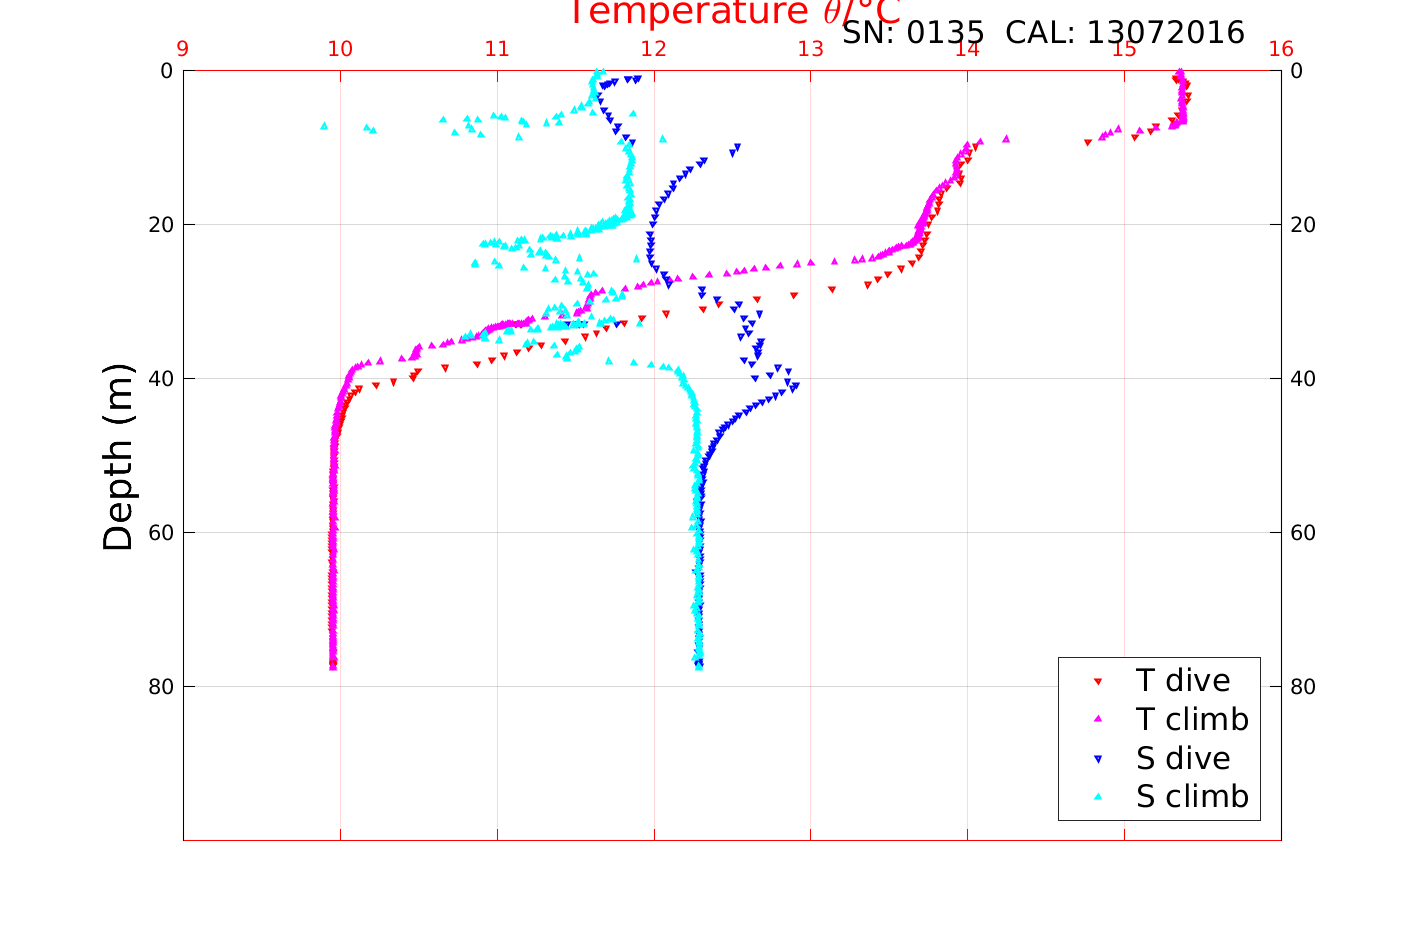Click the 'Depth (m)' axis label
The width and height of the screenshot is (1417, 945).
click(118, 457)
